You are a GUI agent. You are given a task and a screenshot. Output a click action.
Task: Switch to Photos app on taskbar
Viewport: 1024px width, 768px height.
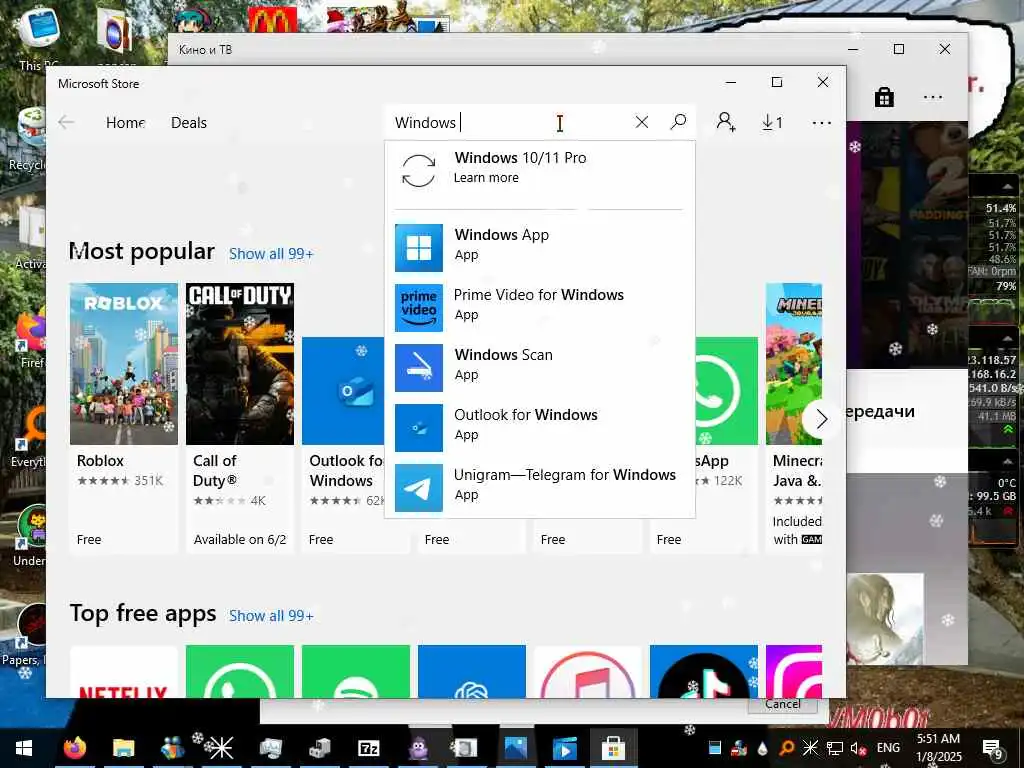coord(515,748)
